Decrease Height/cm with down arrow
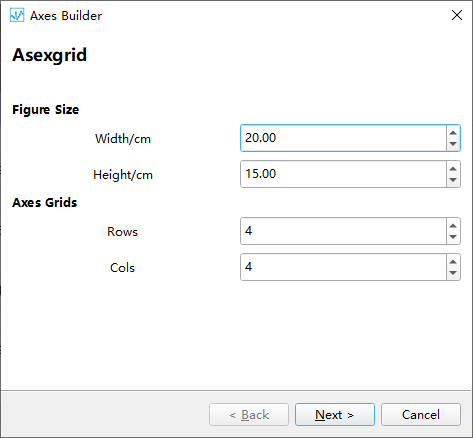This screenshot has width=473, height=438. point(453,180)
